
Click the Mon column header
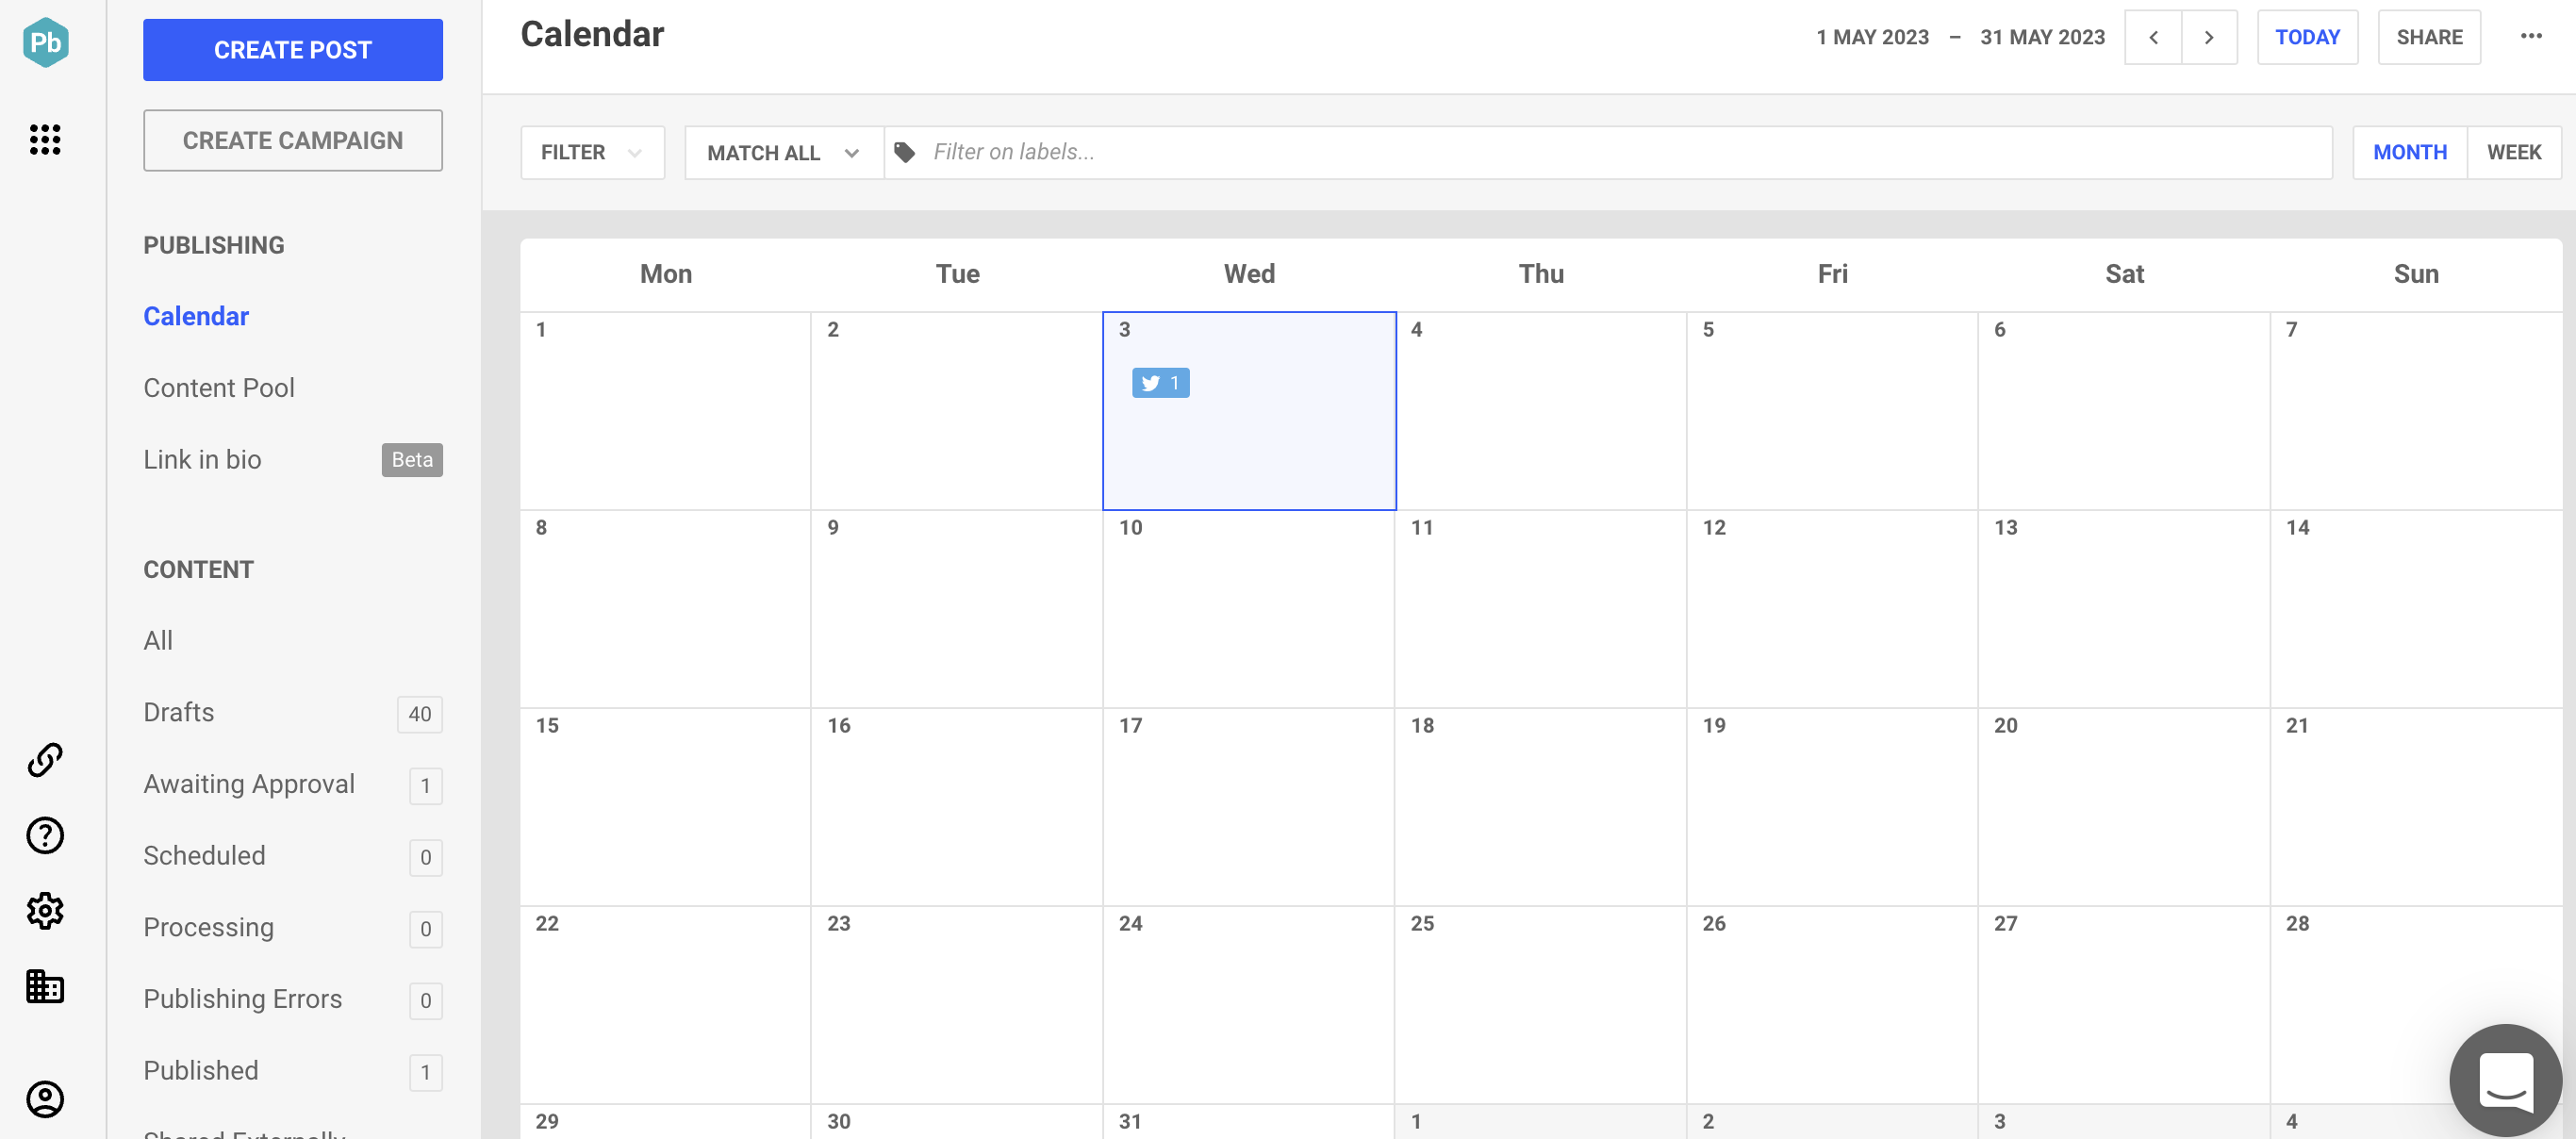click(666, 274)
